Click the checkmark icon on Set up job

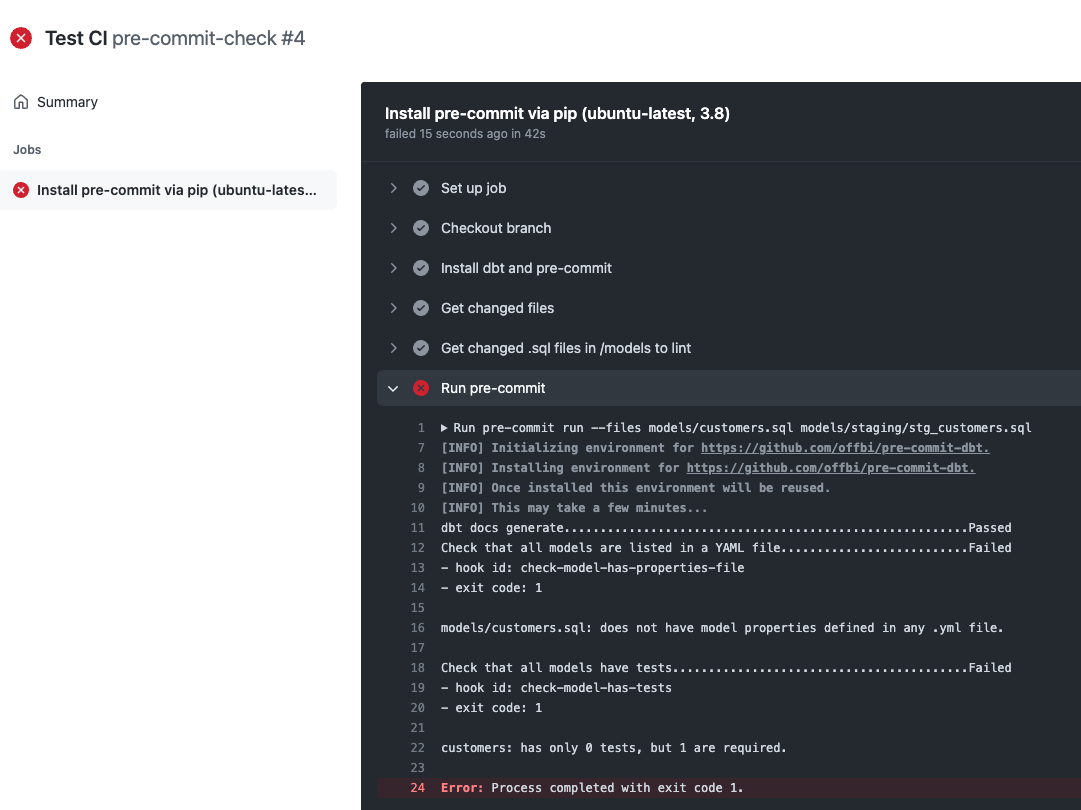coord(420,188)
